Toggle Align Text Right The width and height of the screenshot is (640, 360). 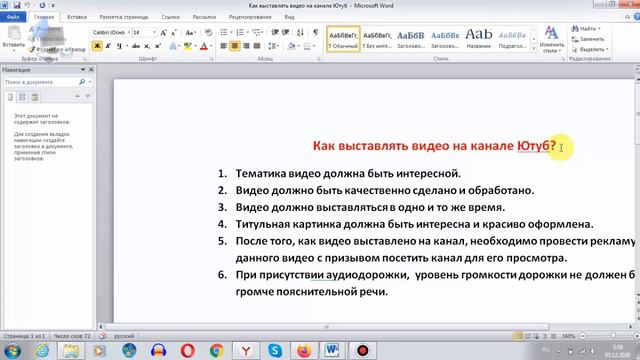click(246, 46)
